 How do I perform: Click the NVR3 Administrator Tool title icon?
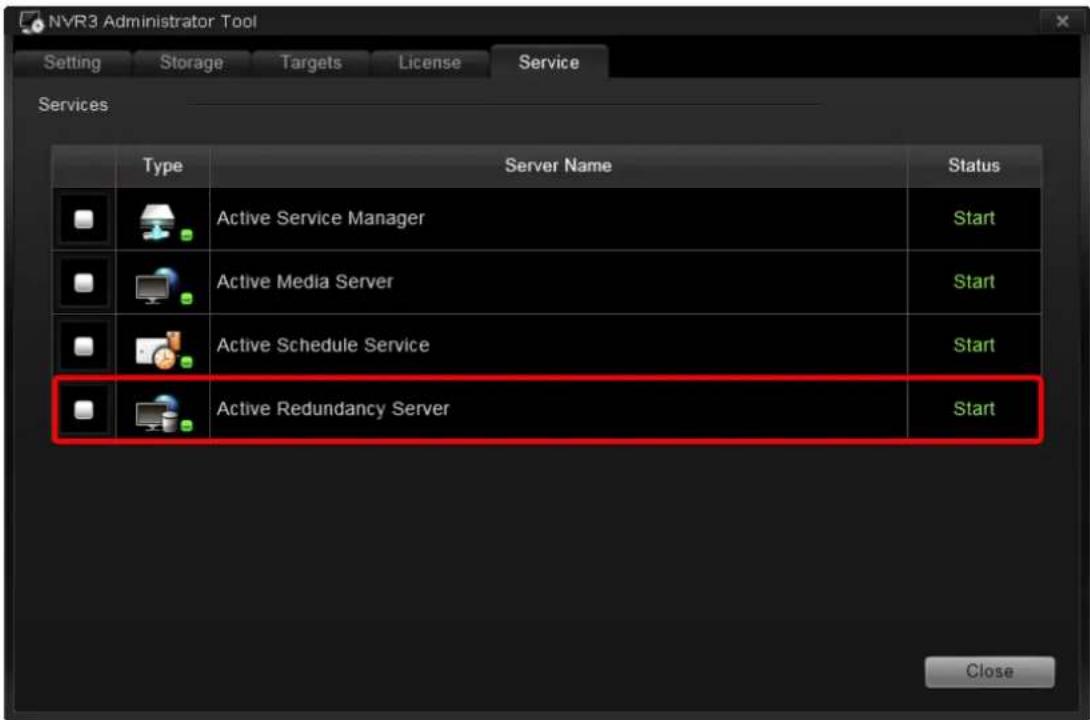[x=32, y=22]
